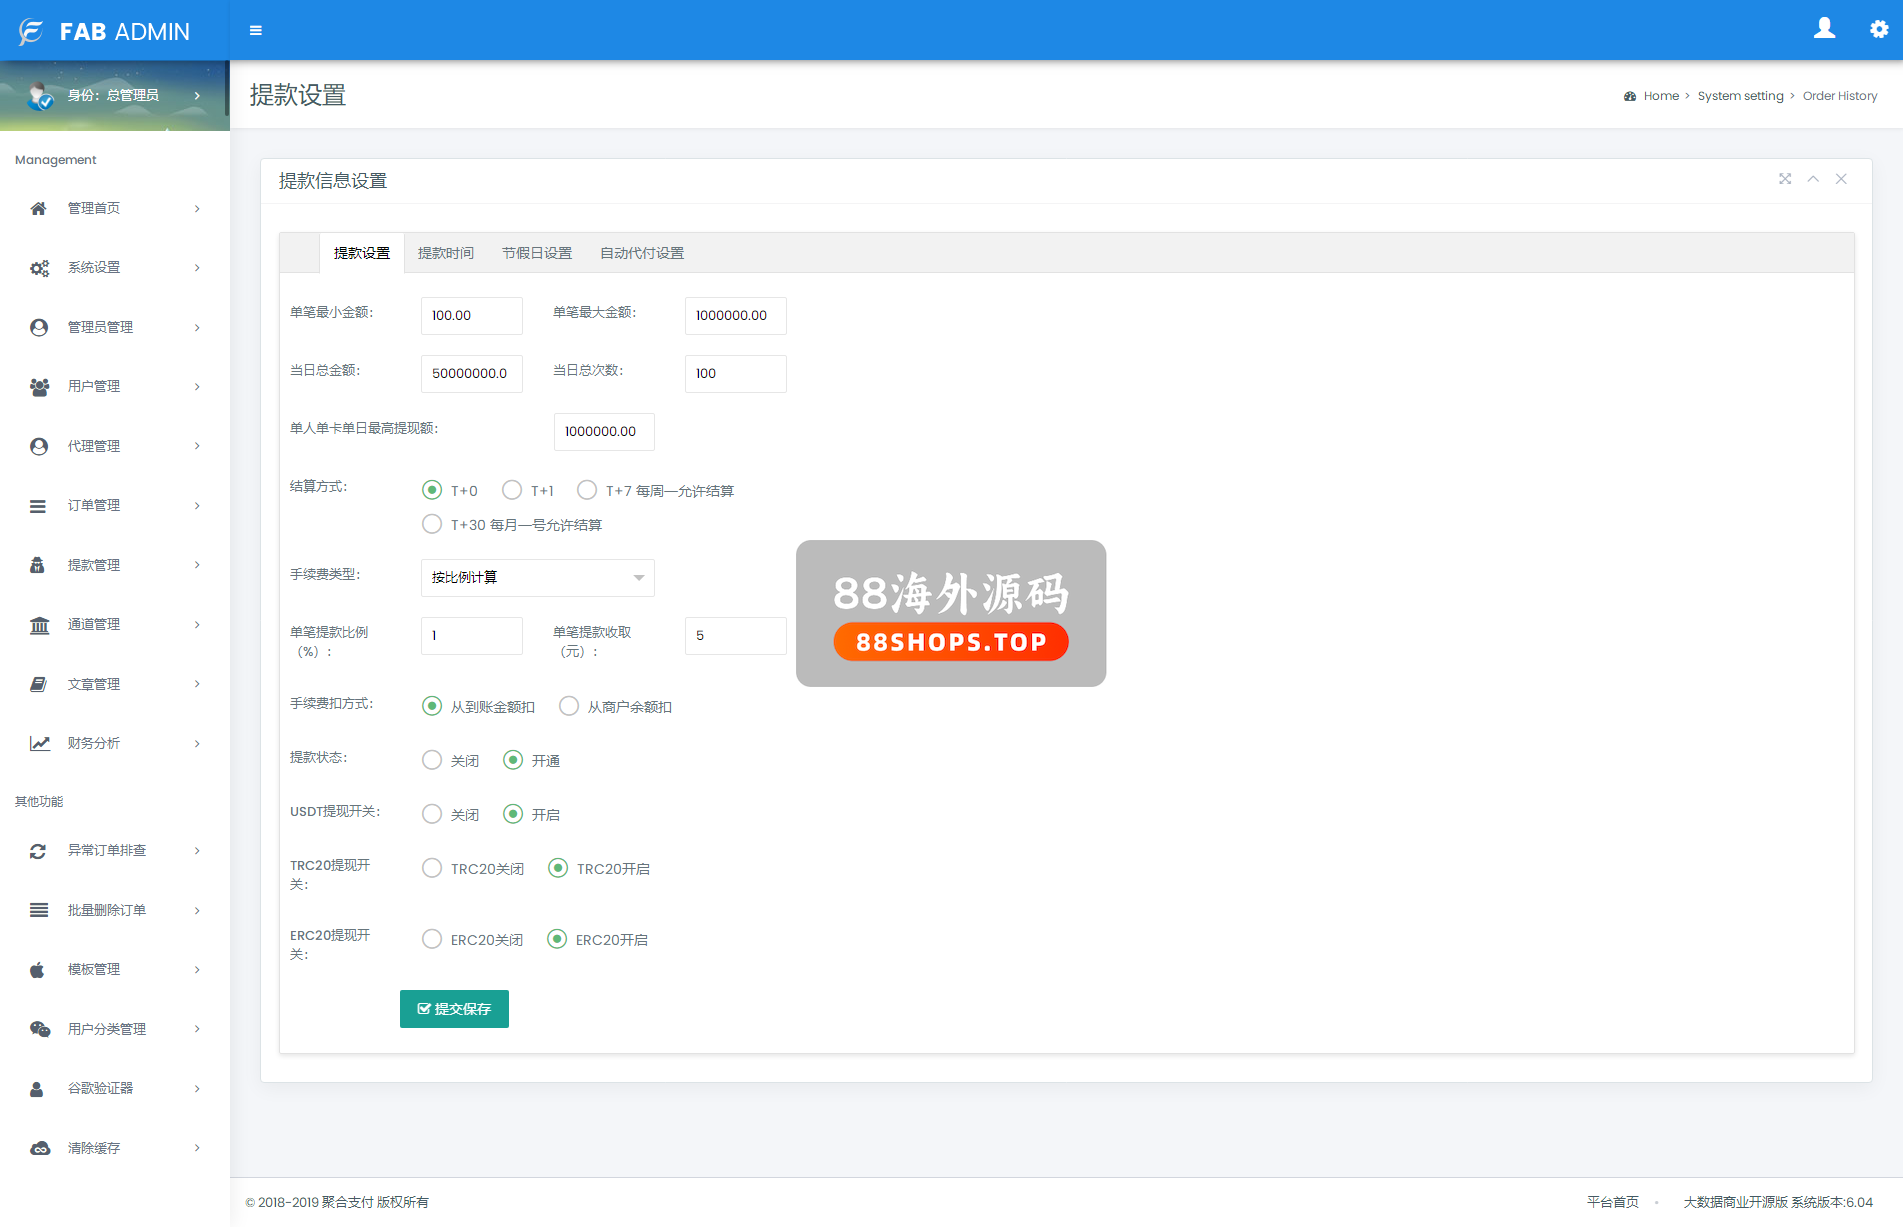Viewport: 1903px width, 1227px height.
Task: Click the chart icon for 财务分析
Action: tap(39, 743)
